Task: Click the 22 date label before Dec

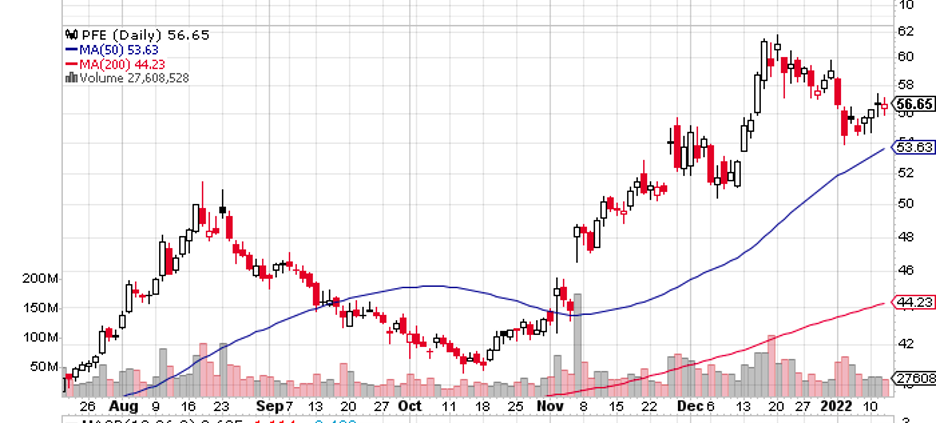Action: coord(651,407)
